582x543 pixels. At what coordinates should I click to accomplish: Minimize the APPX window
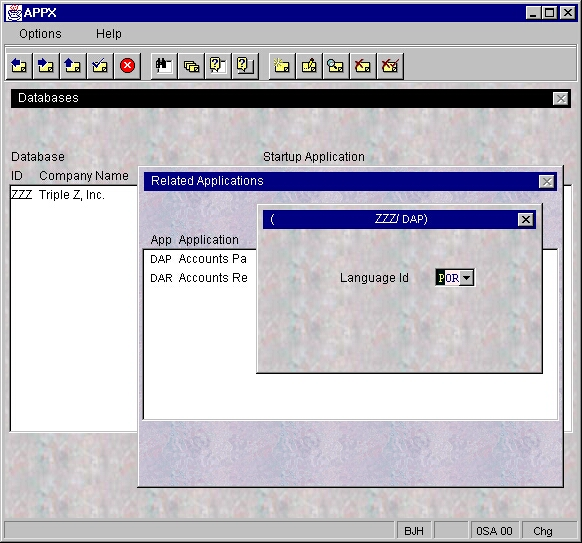(533, 13)
